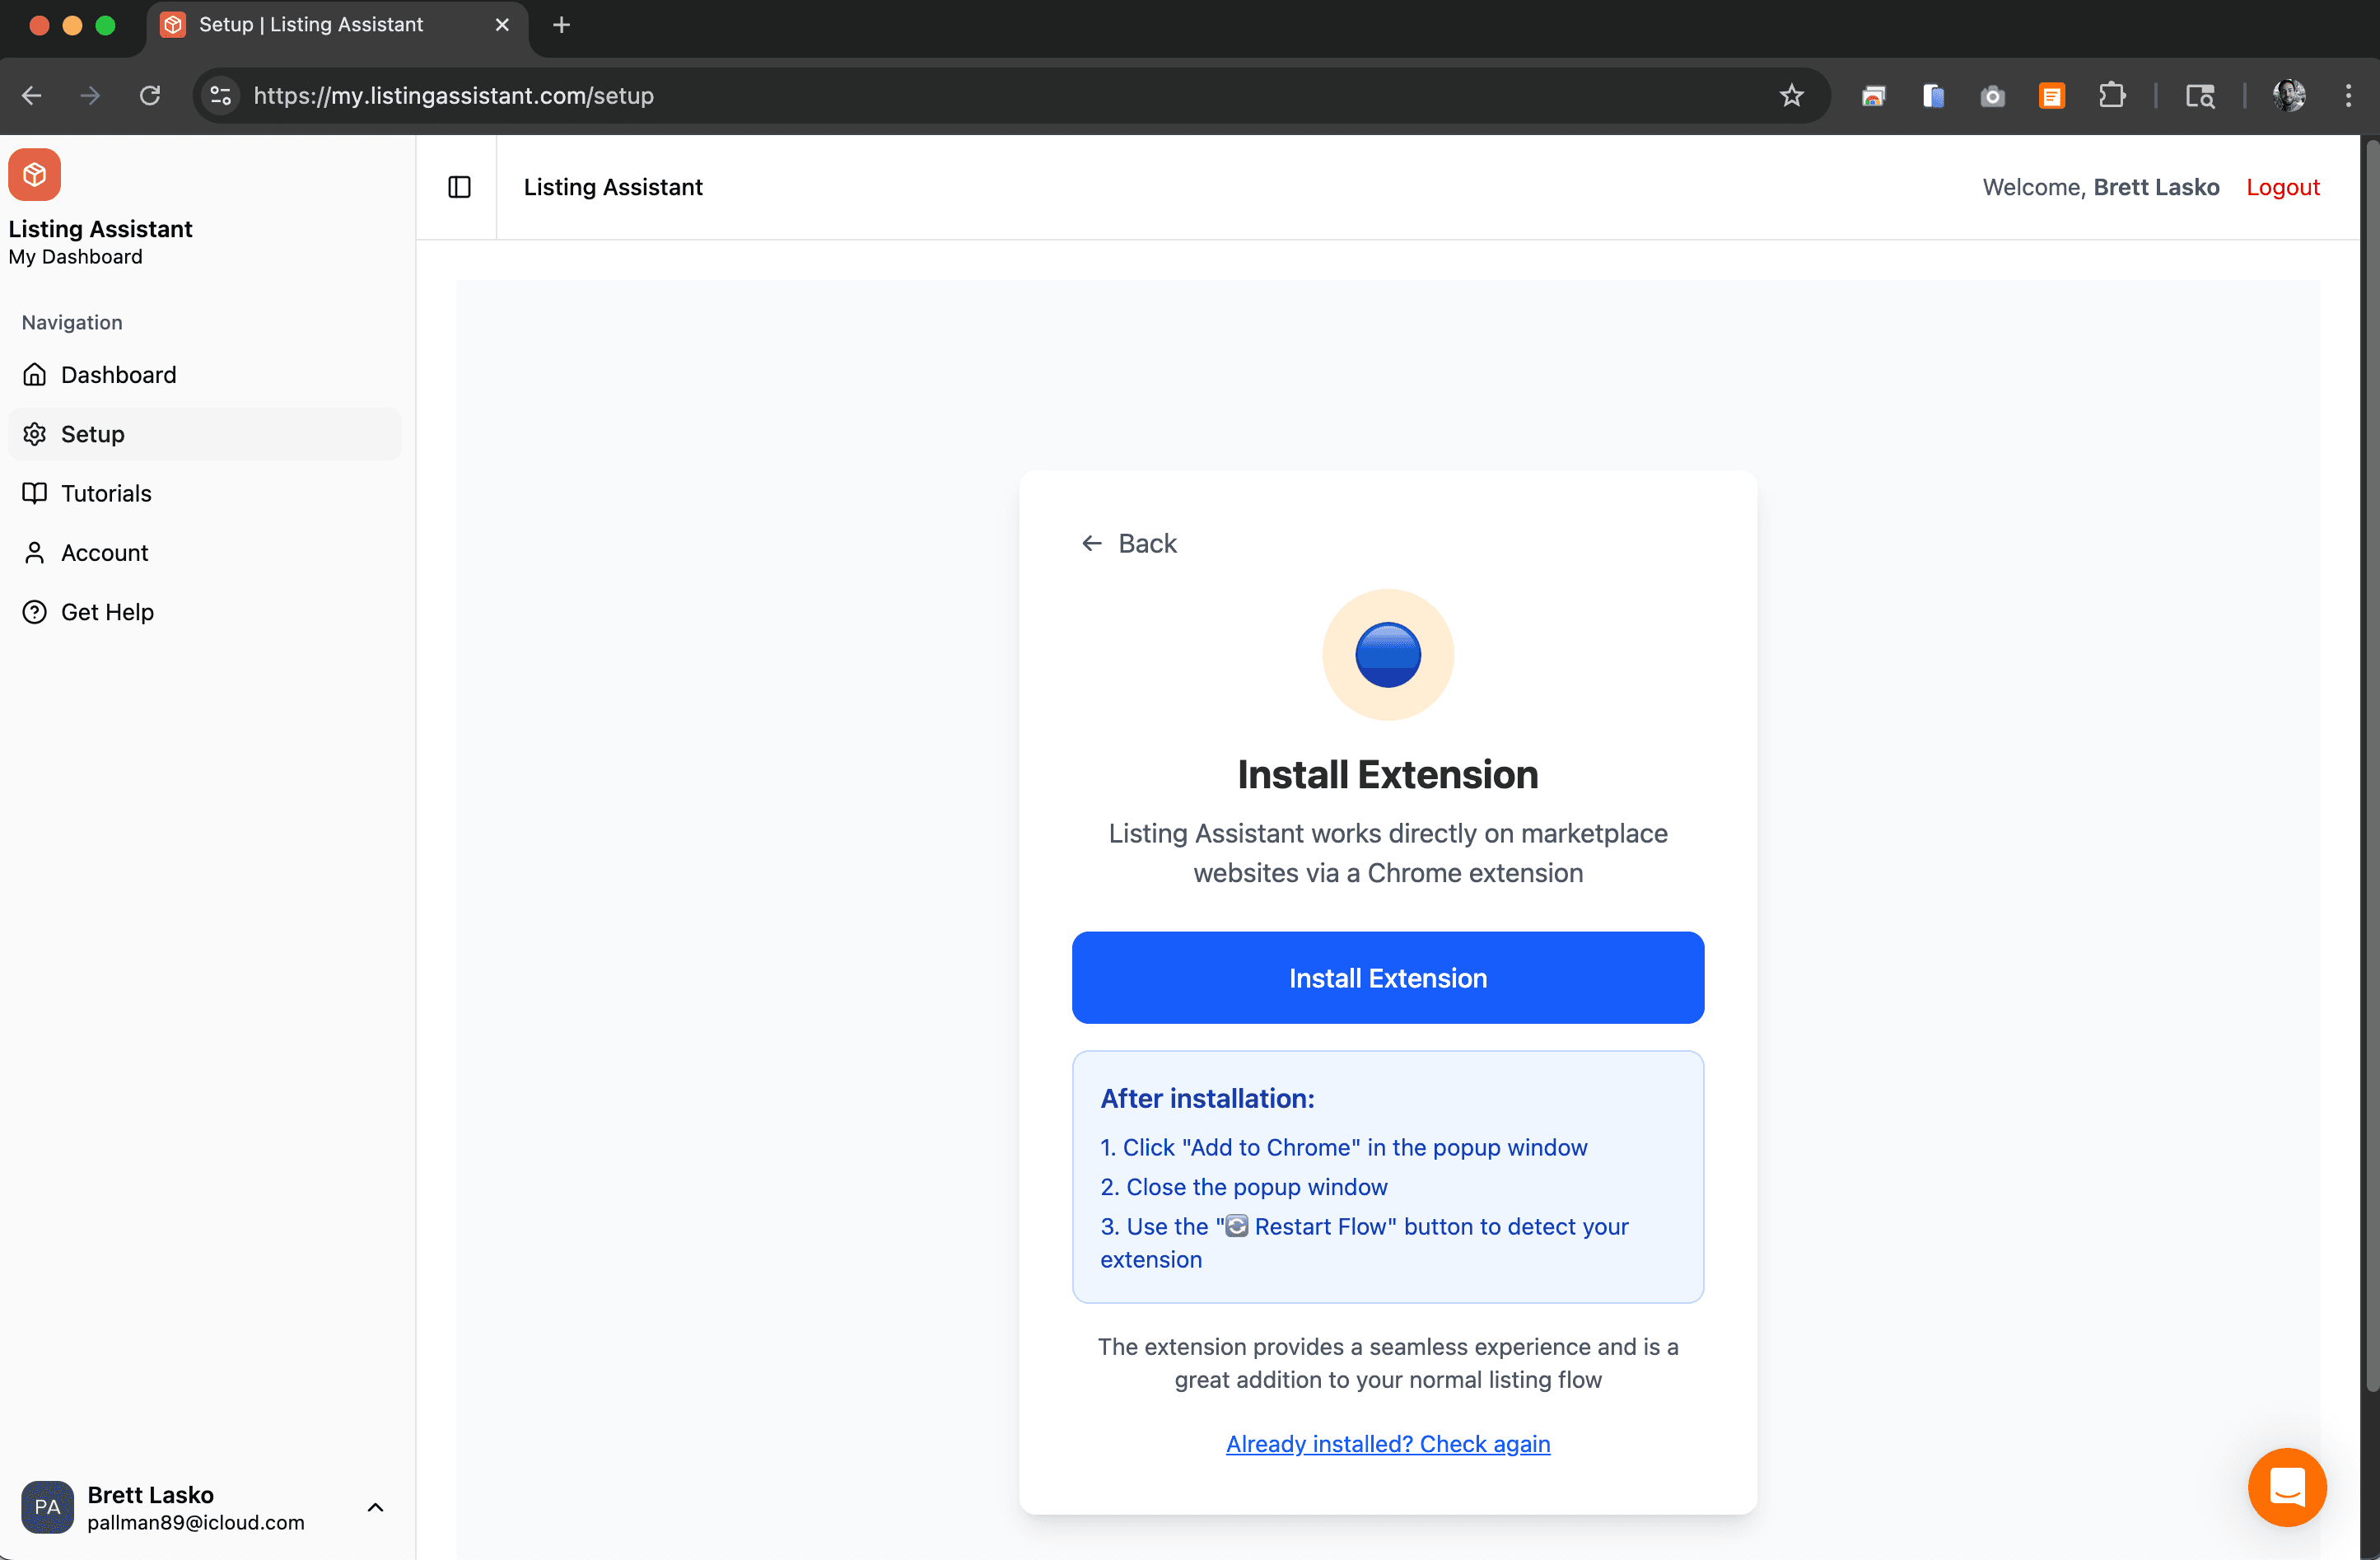This screenshot has height=1560, width=2380.
Task: Select Setup in the navigation sidebar
Action: [94, 434]
